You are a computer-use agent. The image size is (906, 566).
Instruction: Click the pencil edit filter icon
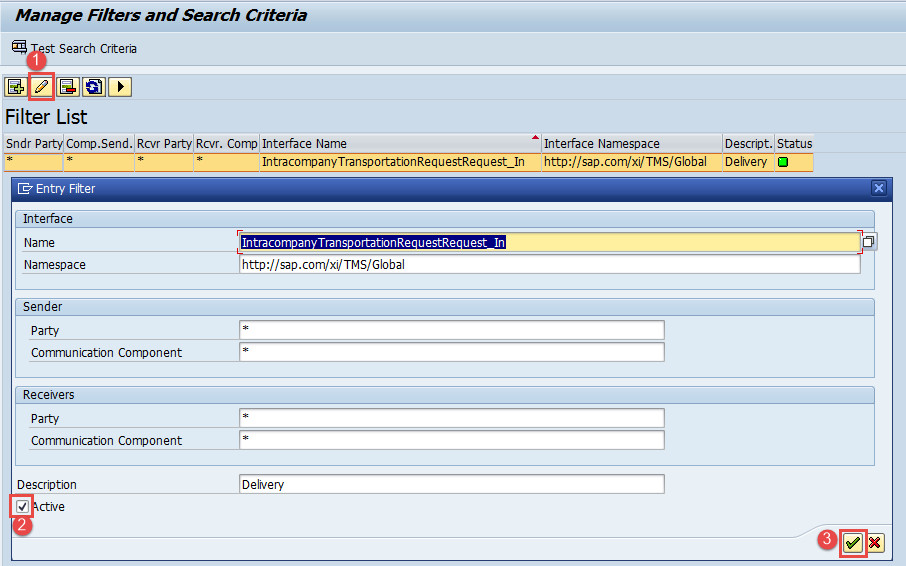click(x=42, y=87)
